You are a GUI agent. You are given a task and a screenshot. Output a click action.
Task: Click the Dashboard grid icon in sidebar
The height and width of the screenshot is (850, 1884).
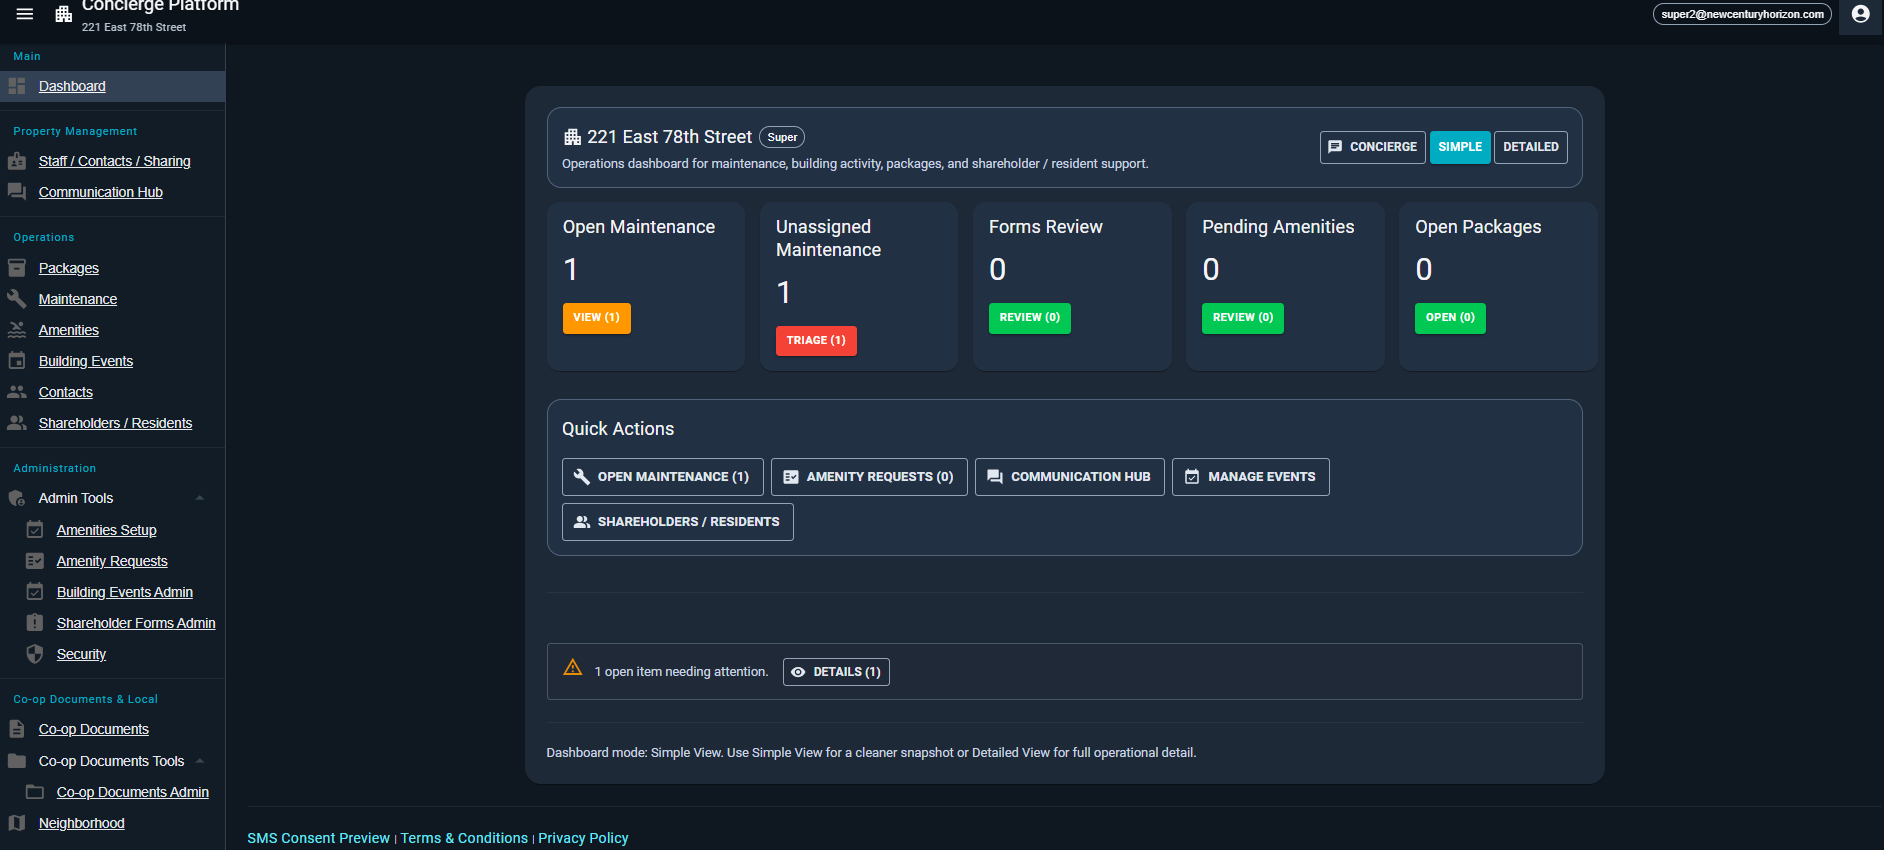click(x=17, y=86)
